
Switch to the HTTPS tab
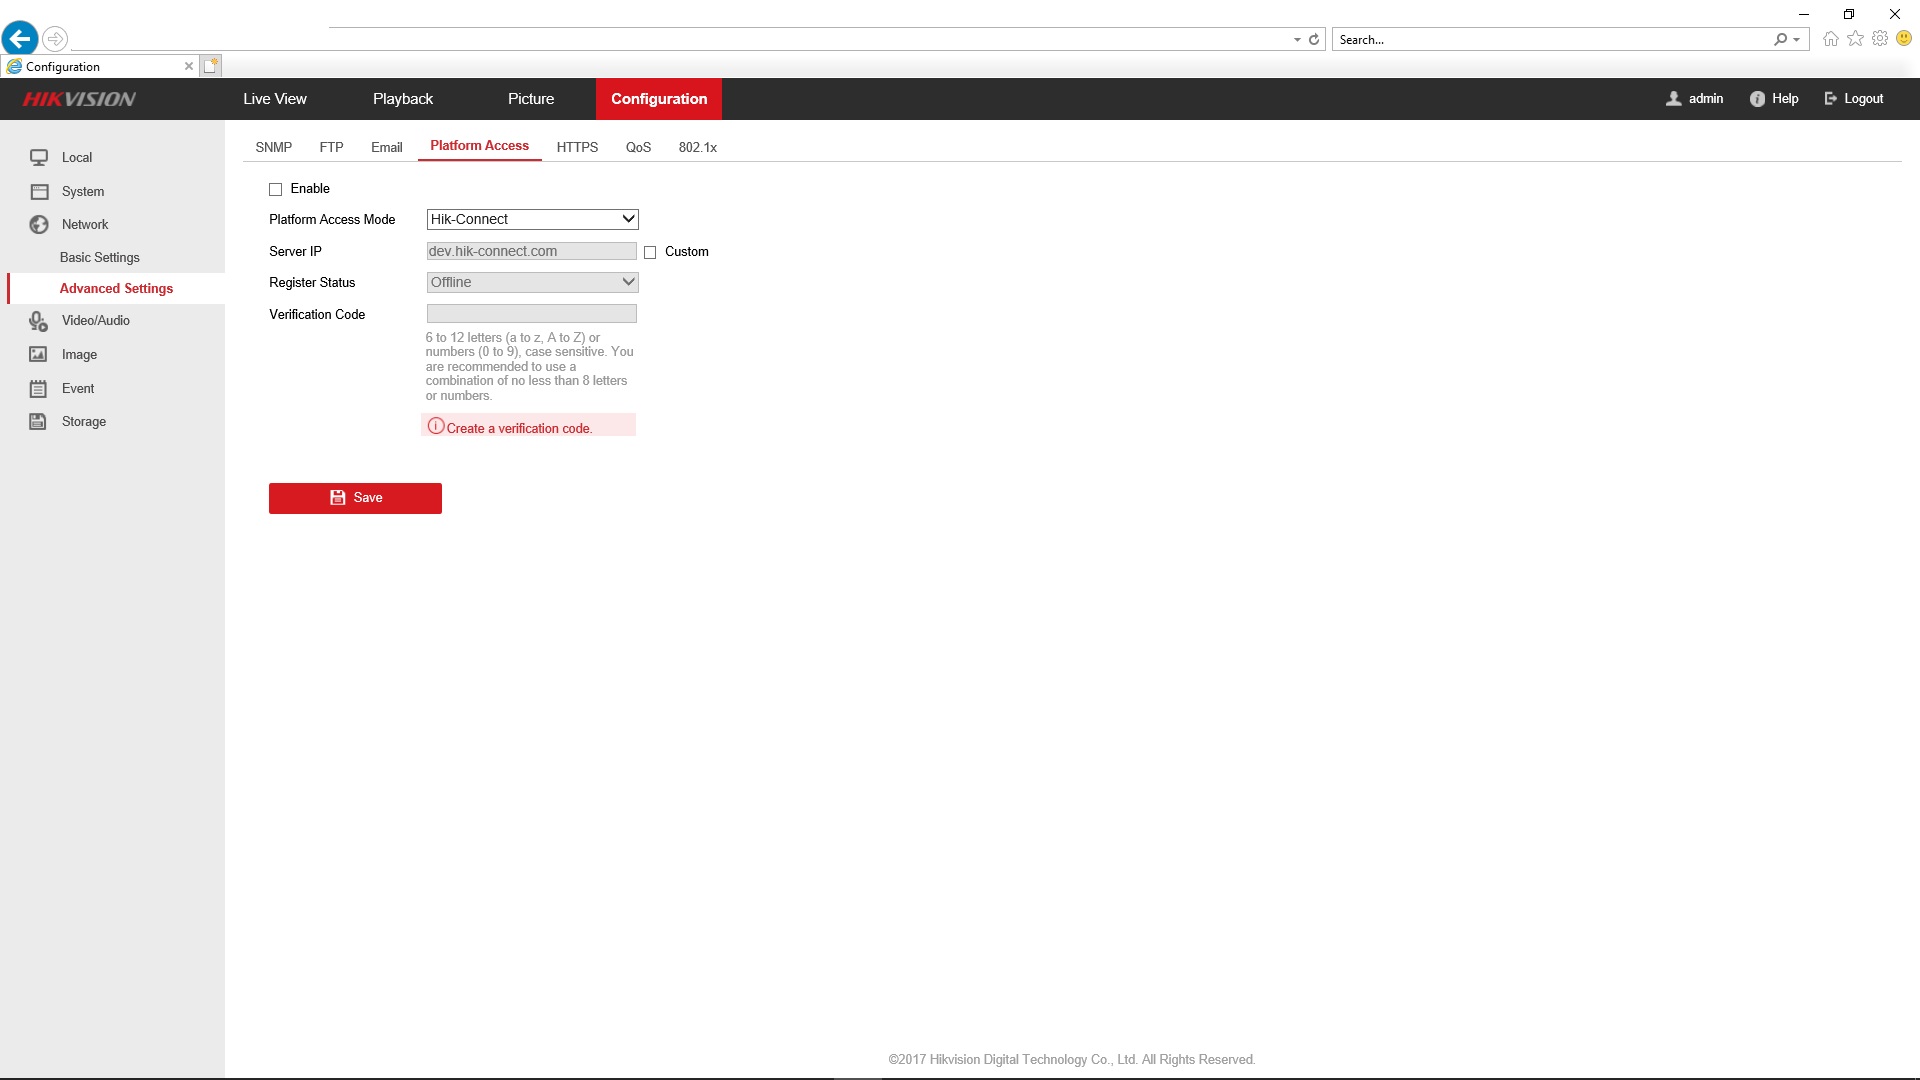(x=577, y=147)
